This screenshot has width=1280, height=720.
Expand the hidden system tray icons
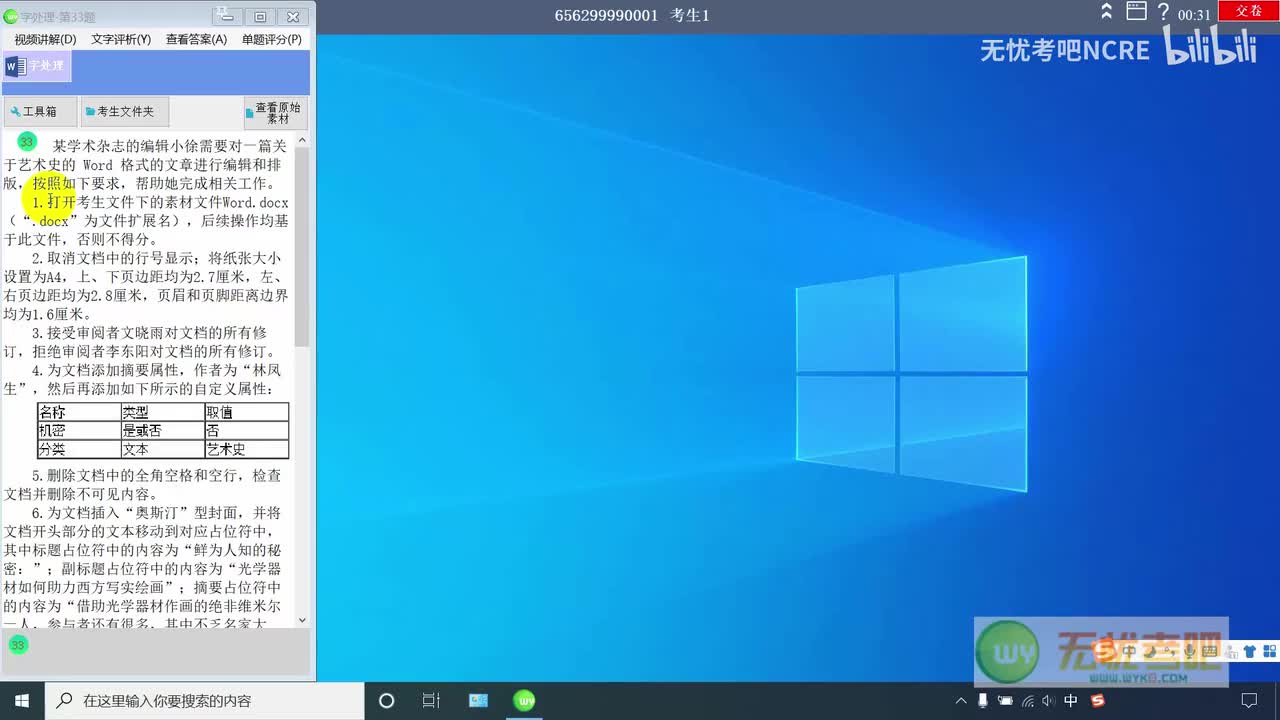click(x=961, y=701)
